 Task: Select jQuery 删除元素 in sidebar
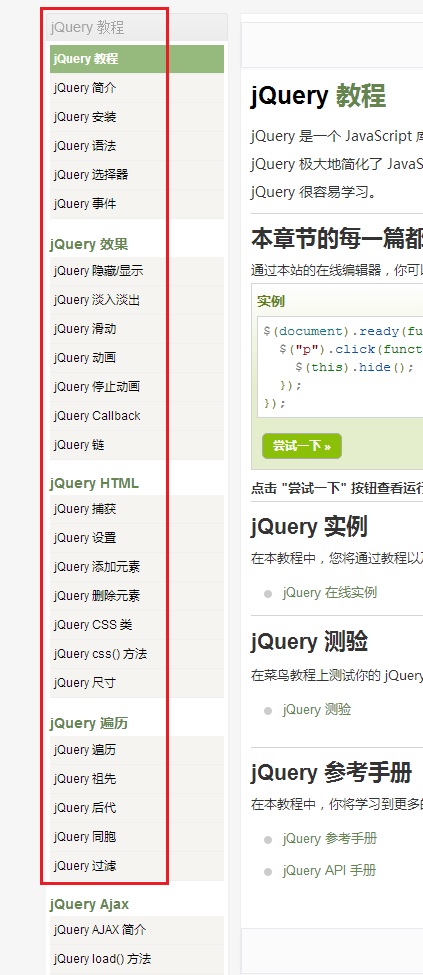point(137,596)
